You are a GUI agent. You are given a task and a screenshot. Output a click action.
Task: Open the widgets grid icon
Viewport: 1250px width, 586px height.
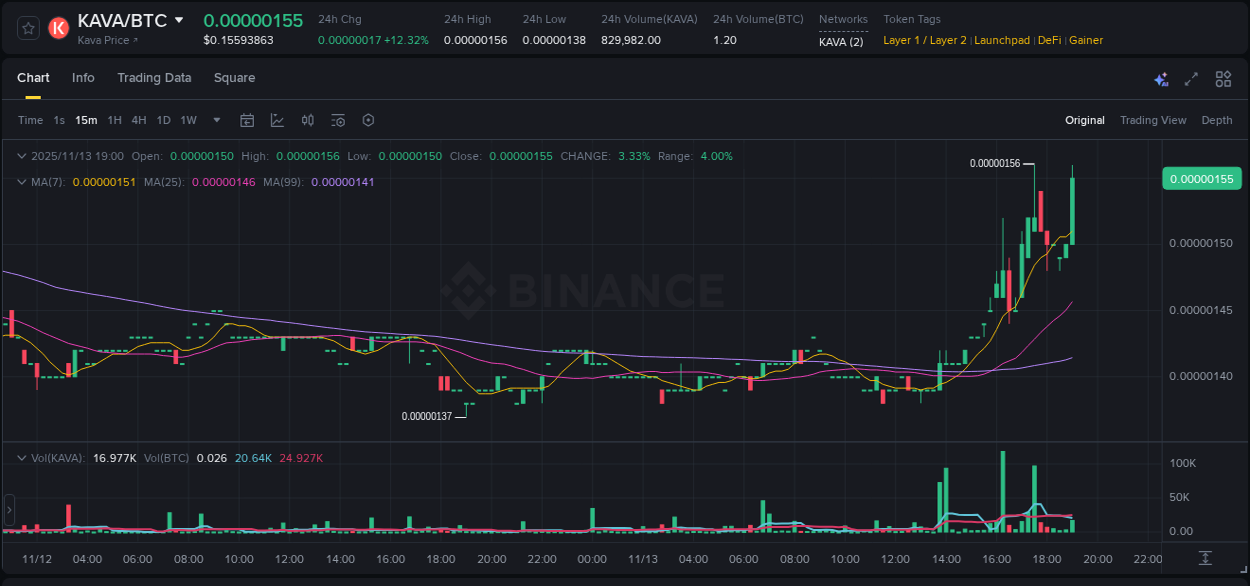pos(1223,78)
